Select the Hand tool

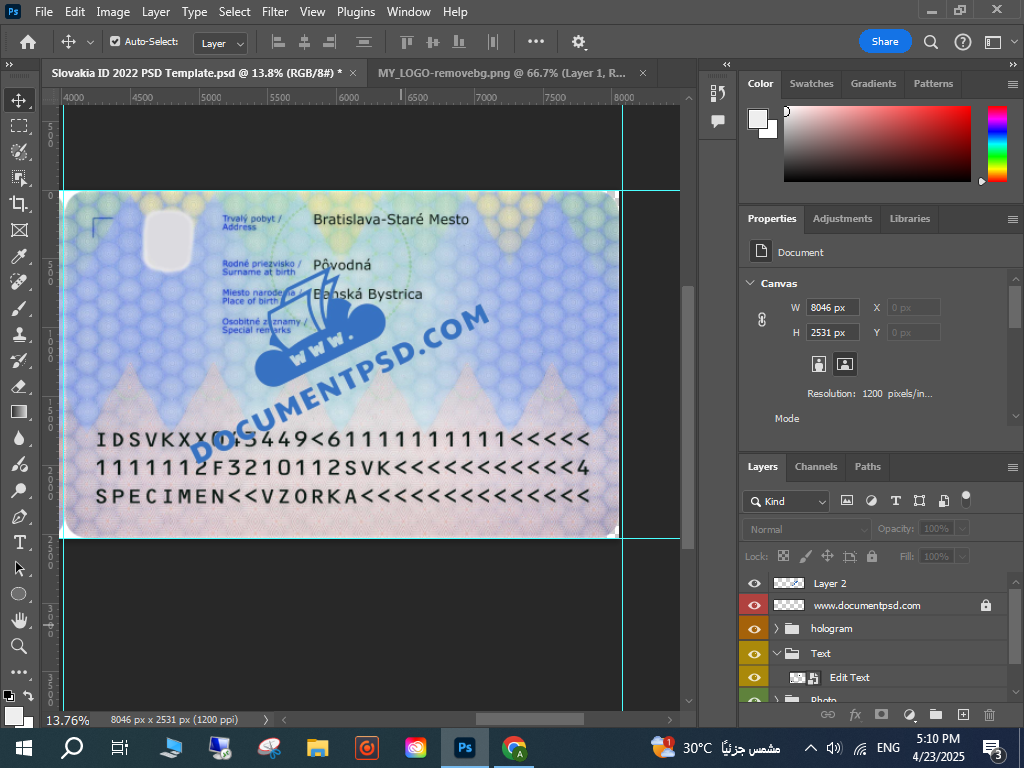(19, 620)
